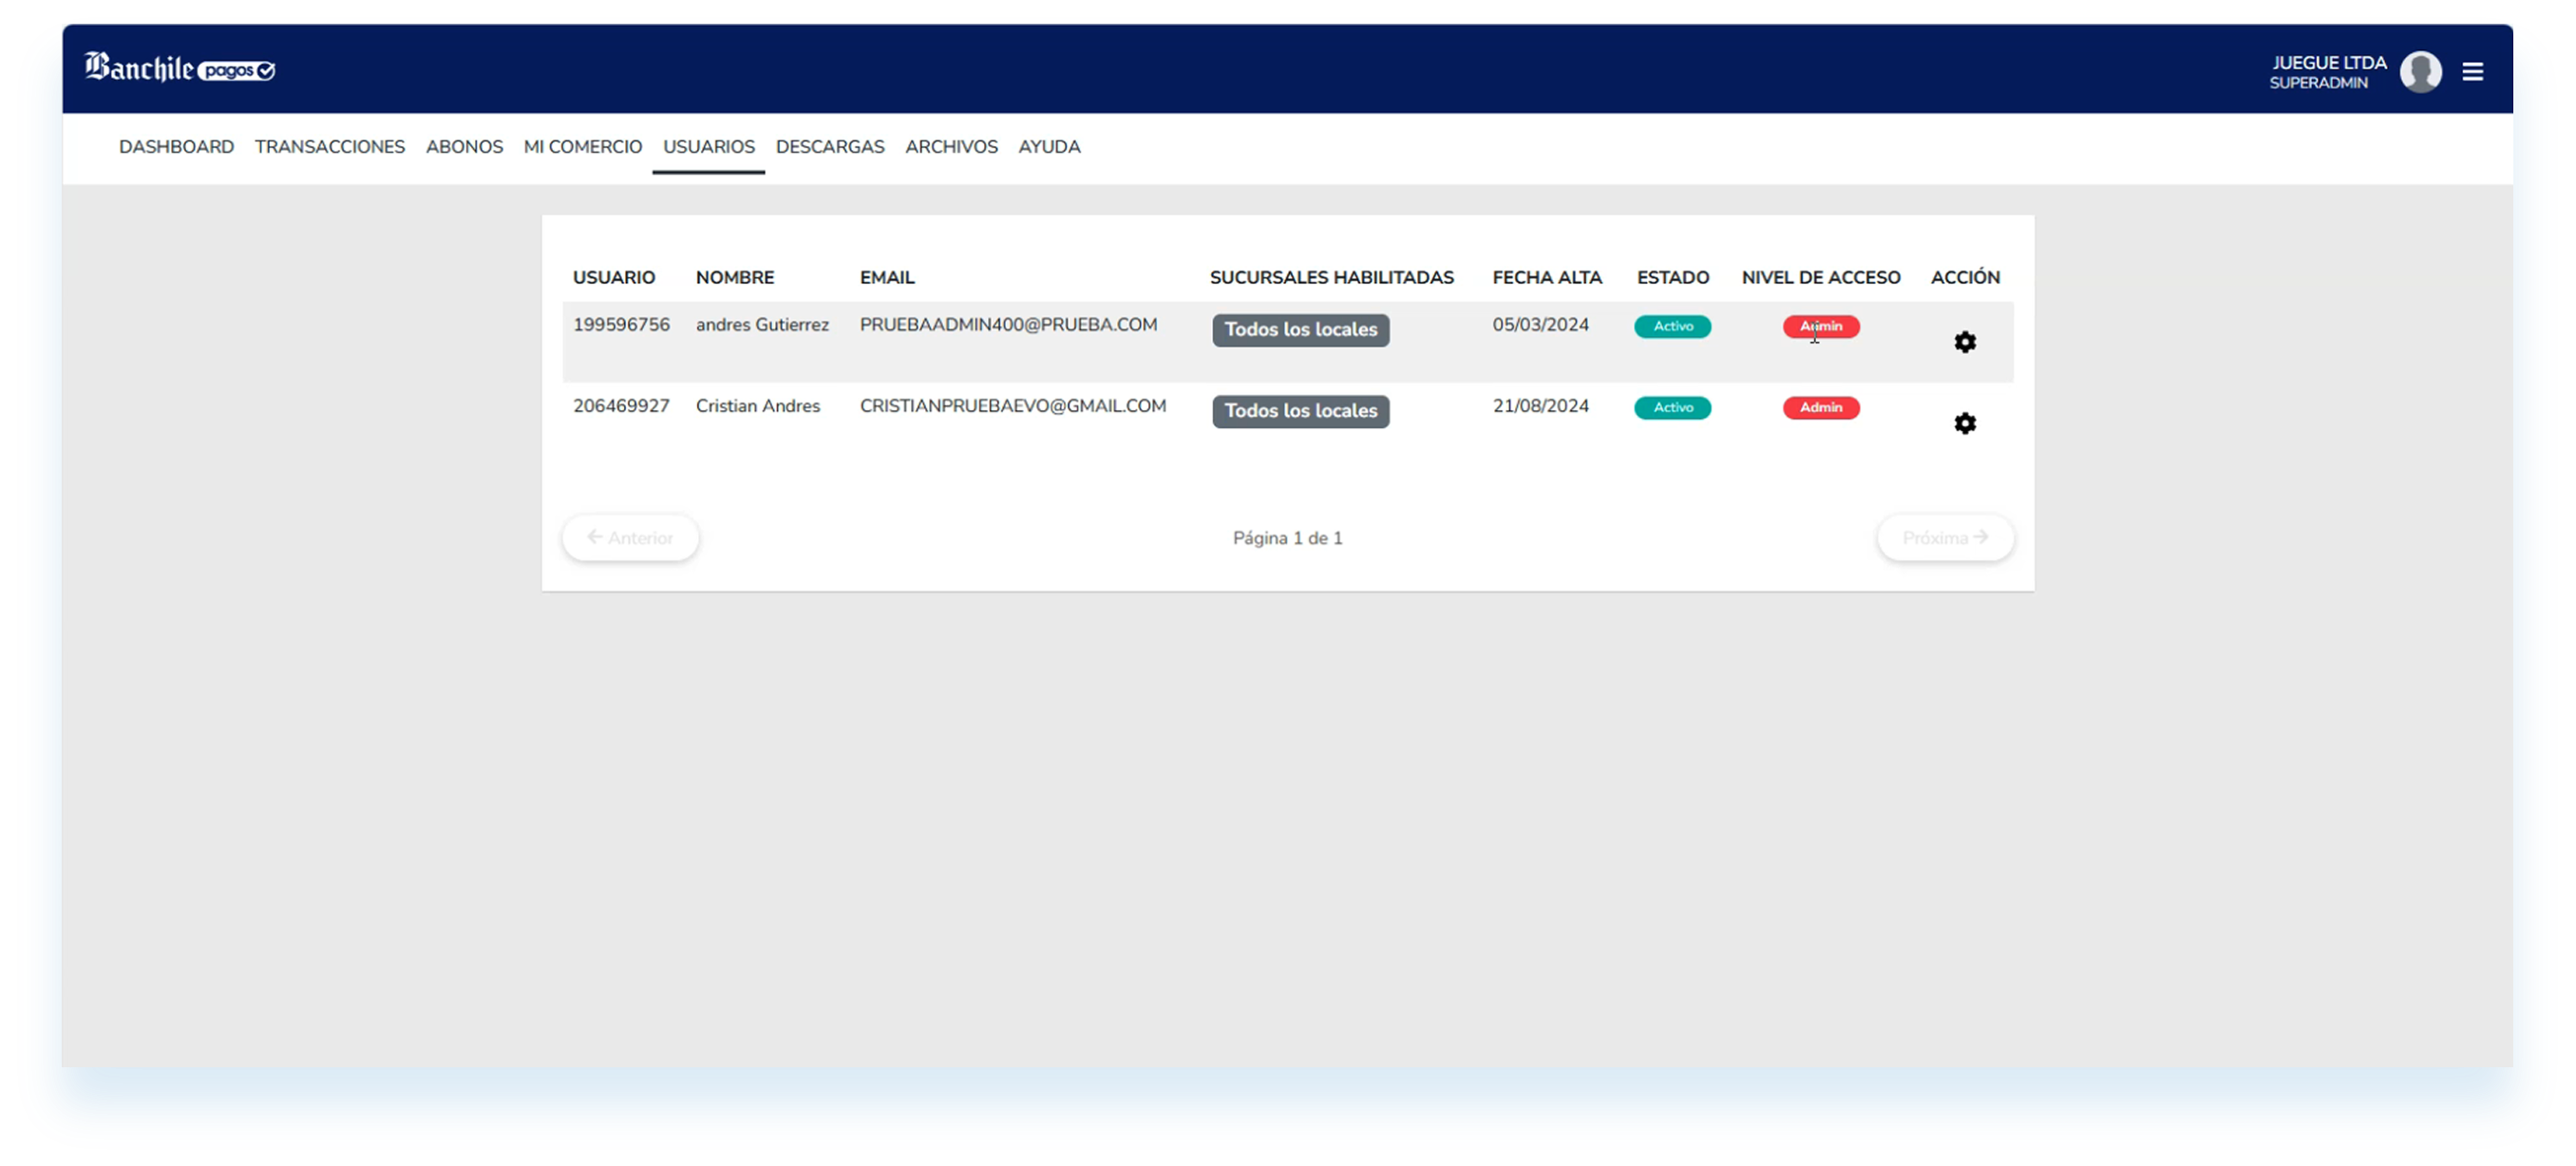
Task: Click the Admin badge for Cristian Andres
Action: pyautogui.click(x=1820, y=408)
